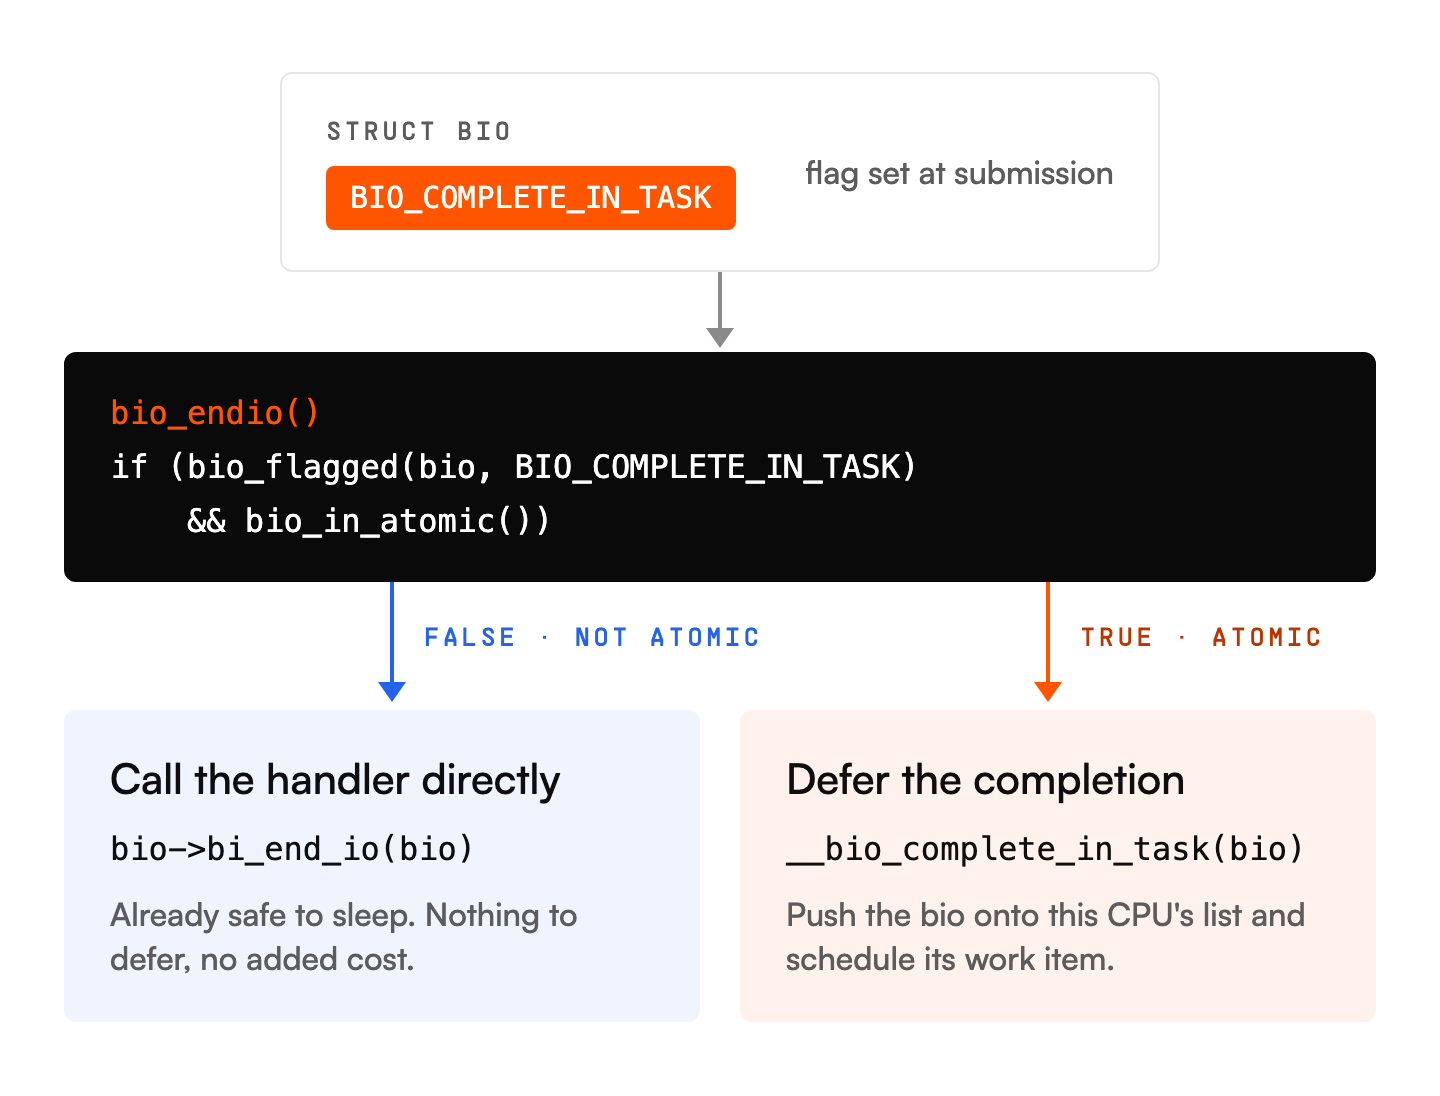The width and height of the screenshot is (1440, 1096).
Task: Click the 'flag set at submission' caption
Action: [959, 174]
